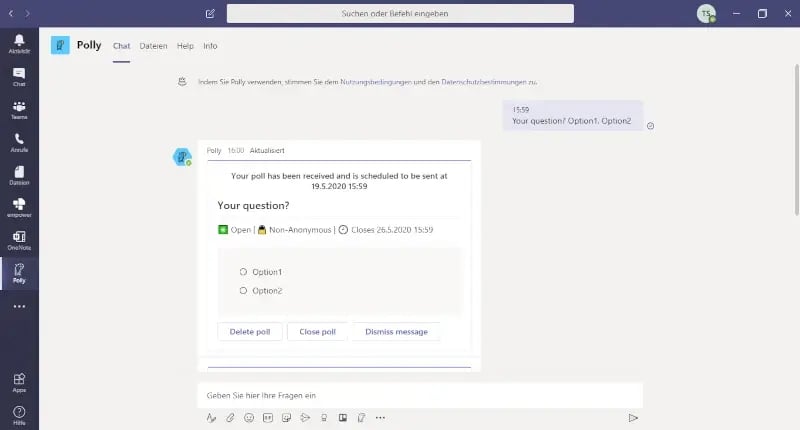Select the Option1 radio button
This screenshot has width=800, height=430.
click(243, 272)
